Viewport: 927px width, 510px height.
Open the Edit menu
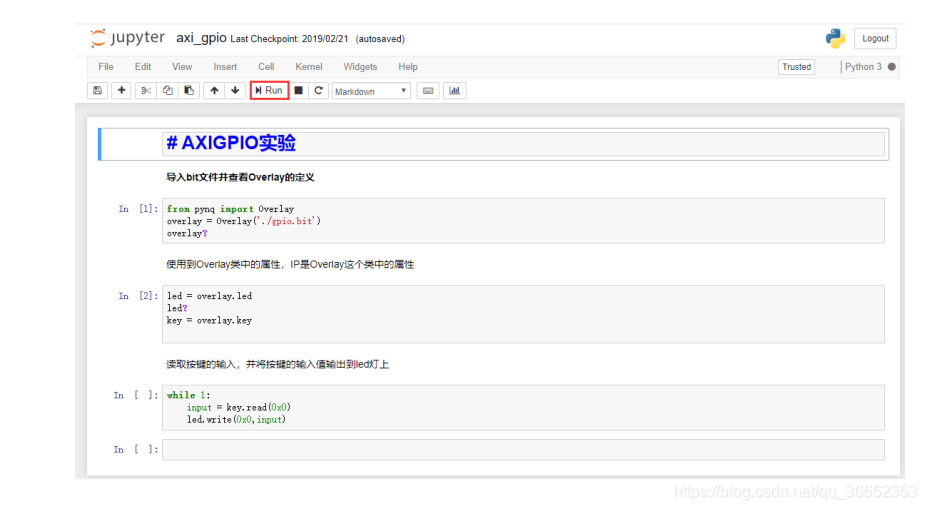pyautogui.click(x=142, y=67)
